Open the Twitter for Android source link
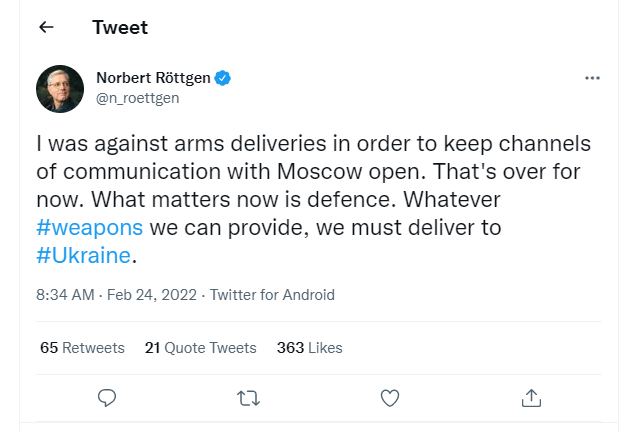Screen dimensions: 622x432 [271, 295]
